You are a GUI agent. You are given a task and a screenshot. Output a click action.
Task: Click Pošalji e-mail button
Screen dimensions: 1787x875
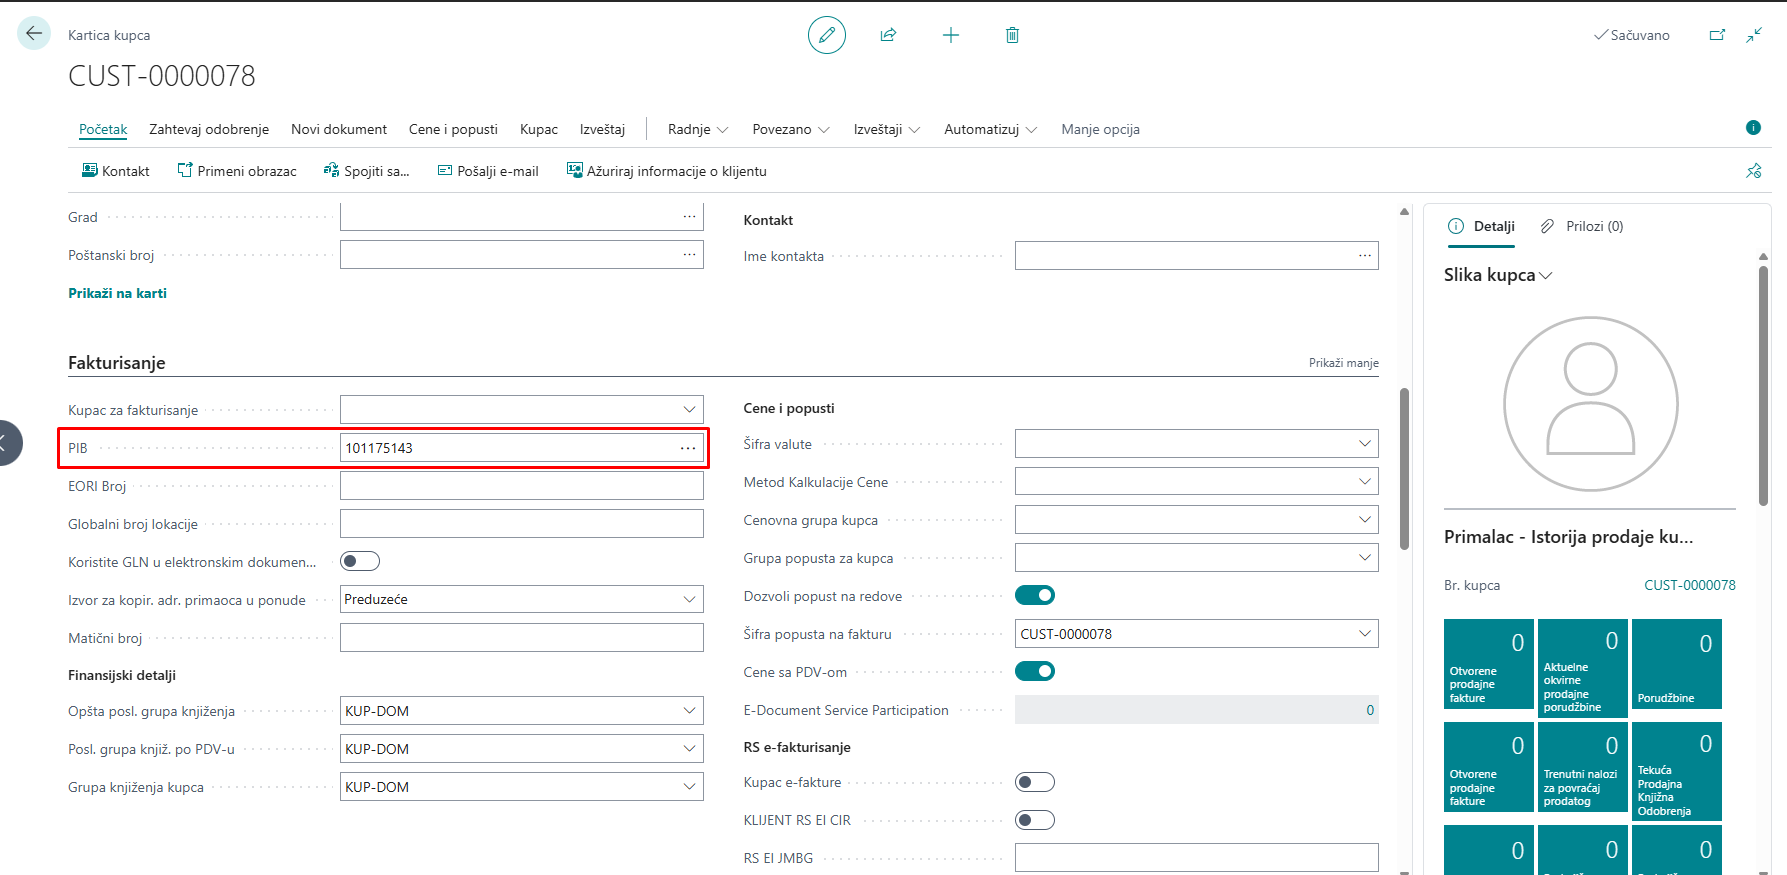pos(488,171)
